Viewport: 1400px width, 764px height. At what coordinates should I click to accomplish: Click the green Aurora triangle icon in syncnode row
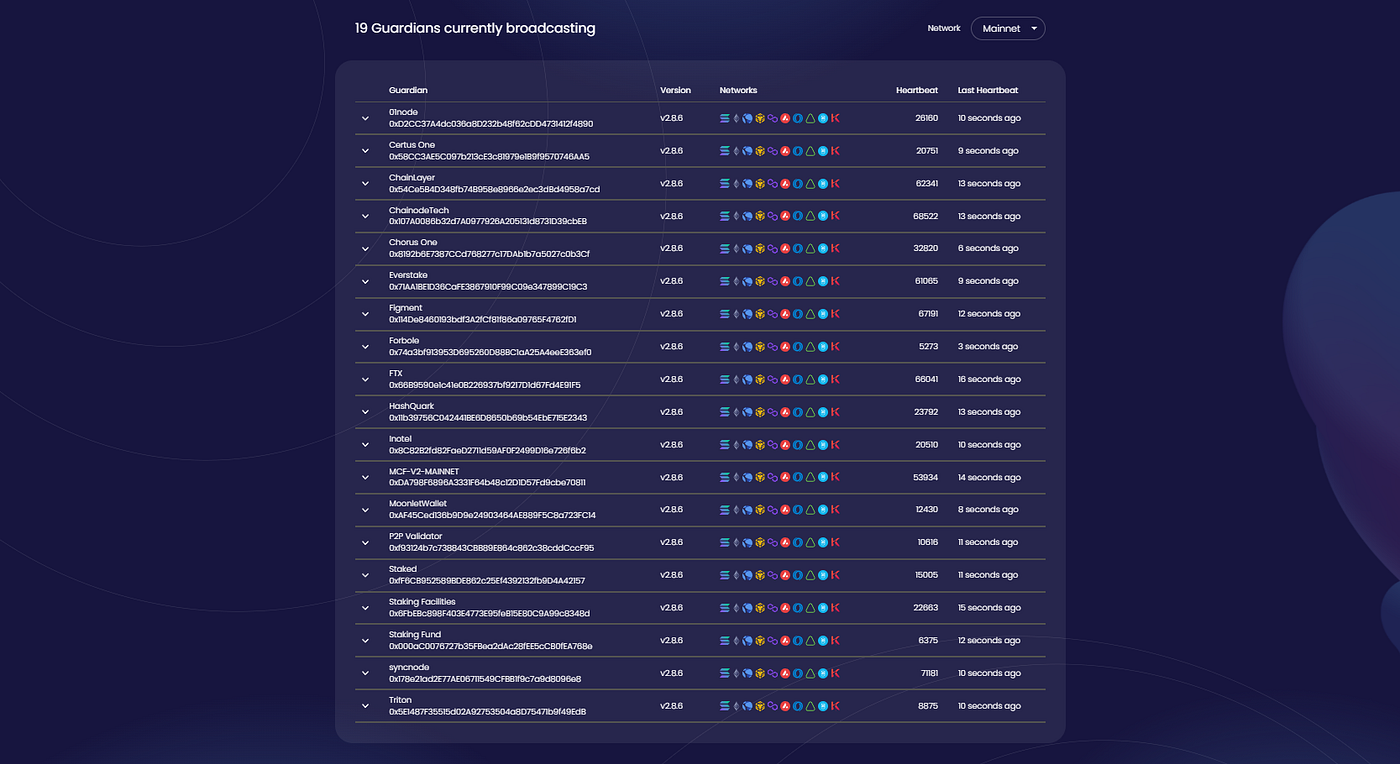[x=810, y=674]
